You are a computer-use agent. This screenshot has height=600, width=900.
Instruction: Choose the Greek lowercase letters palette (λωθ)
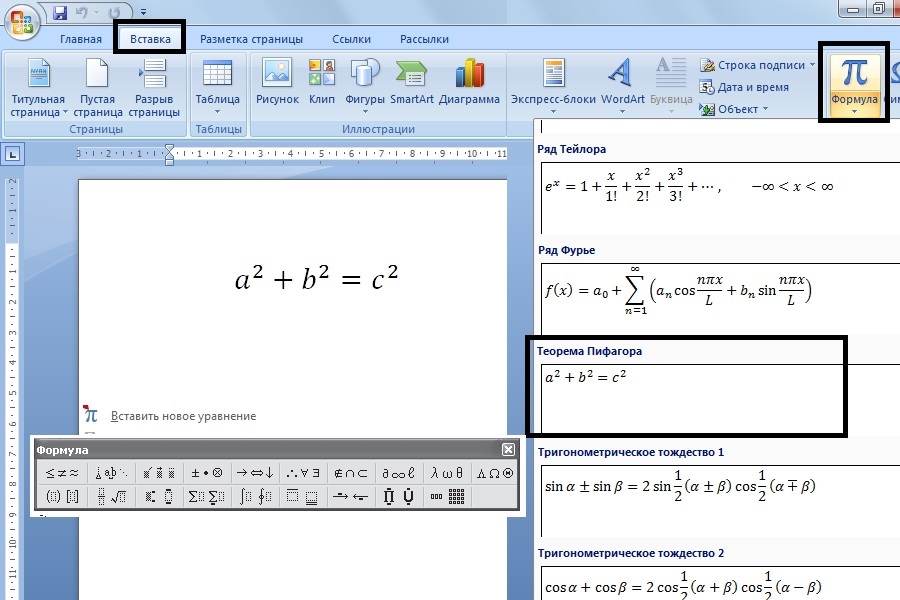pos(446,473)
